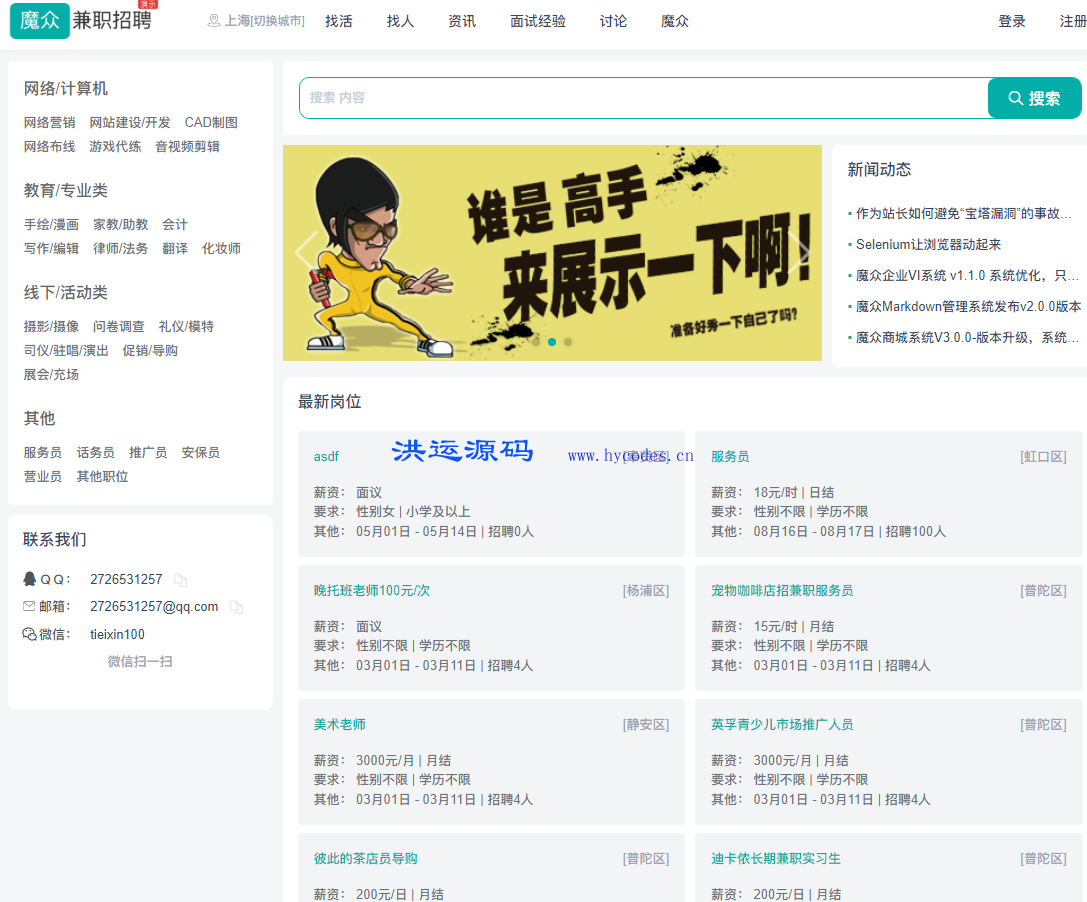Image resolution: width=1087 pixels, height=902 pixels.
Task: Open the 摄影/摄像 category
Action: pyautogui.click(x=51, y=327)
